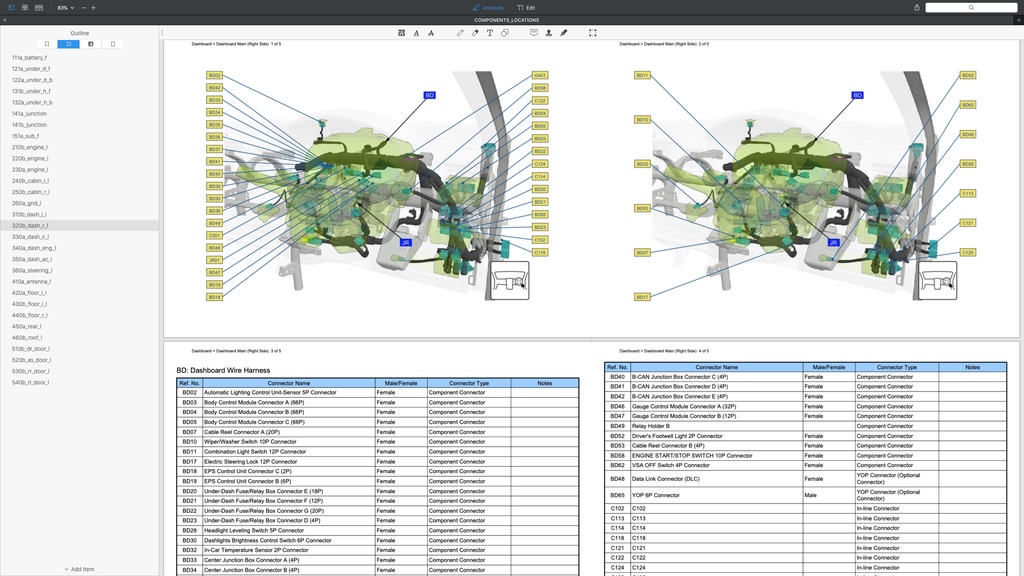The height and width of the screenshot is (576, 1024).
Task: Switch to the Edit mode tab
Action: tap(525, 7)
